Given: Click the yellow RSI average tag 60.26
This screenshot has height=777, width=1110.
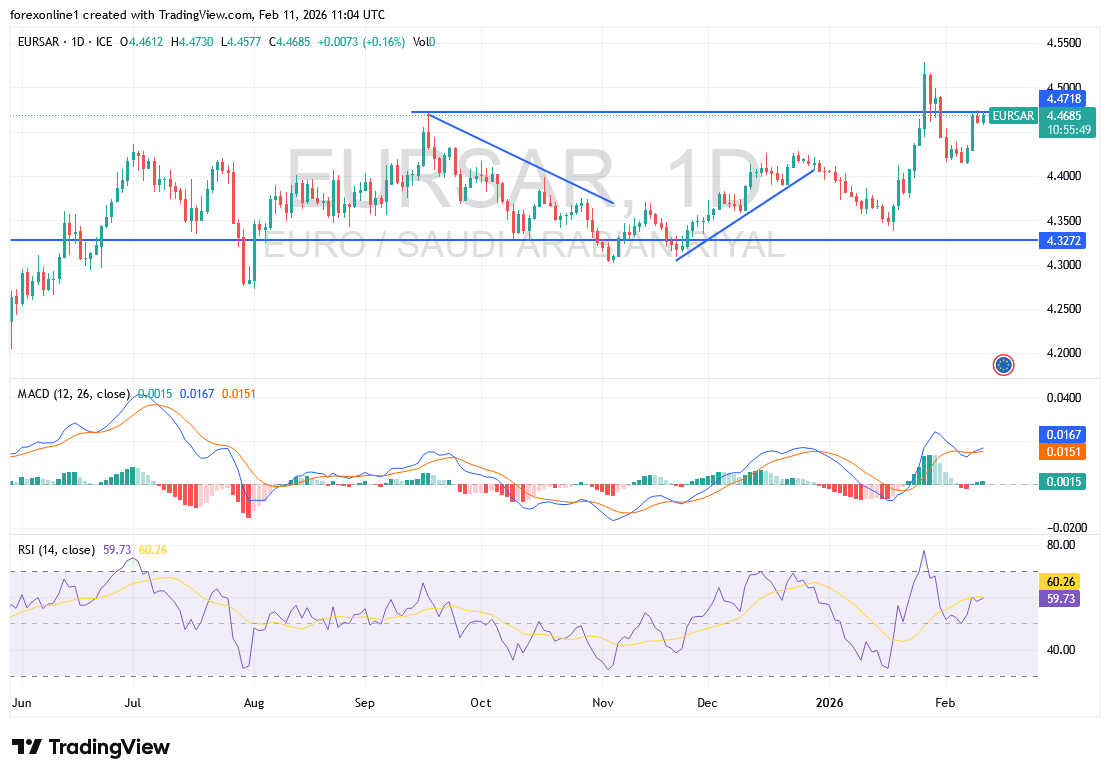Looking at the screenshot, I should pyautogui.click(x=1061, y=581).
